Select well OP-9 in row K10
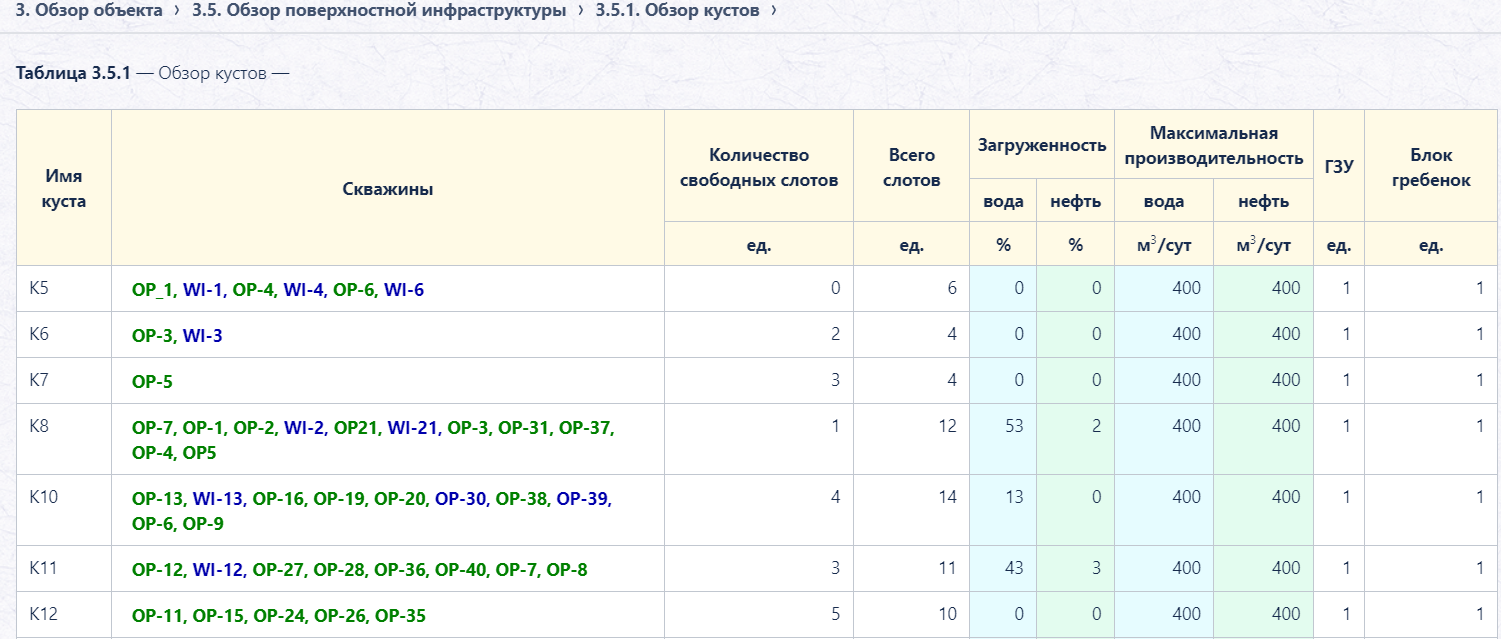The height and width of the screenshot is (639, 1501). [x=203, y=524]
